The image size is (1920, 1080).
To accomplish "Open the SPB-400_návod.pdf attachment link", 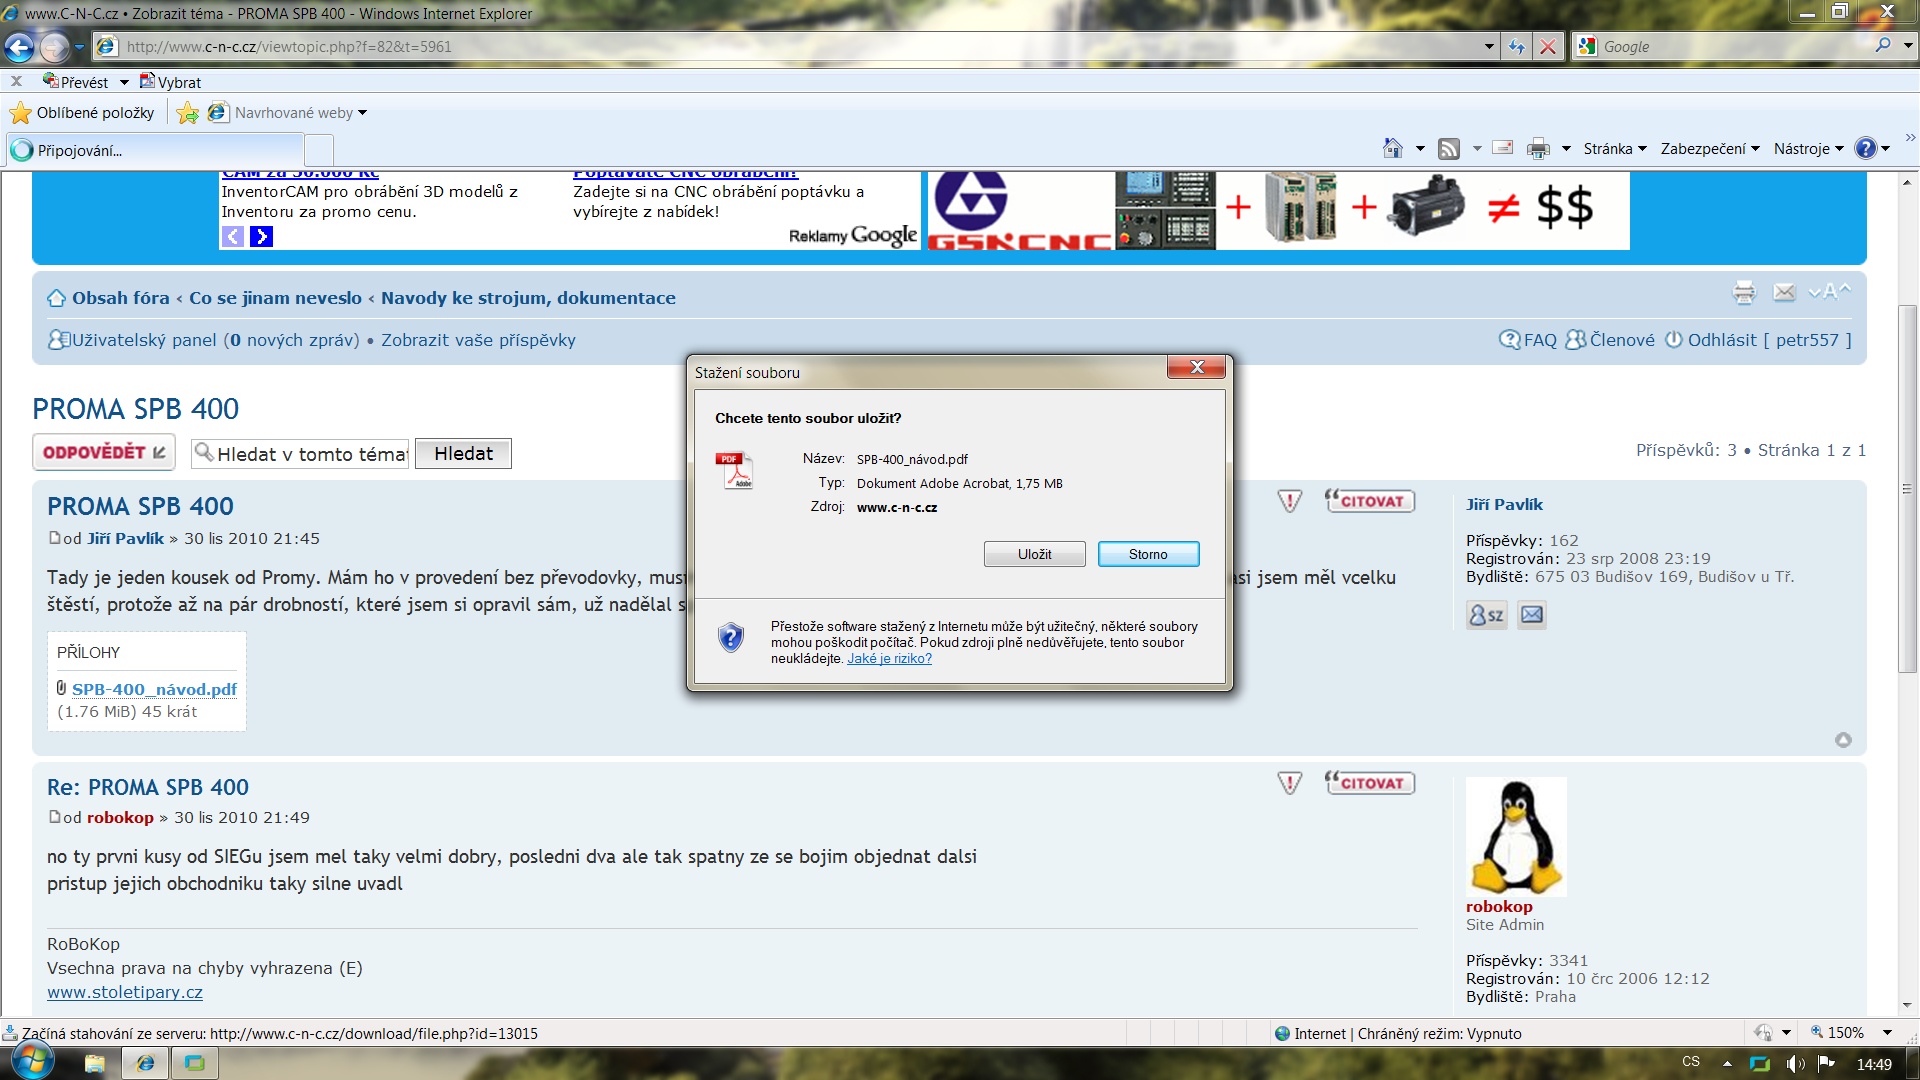I will pos(154,689).
